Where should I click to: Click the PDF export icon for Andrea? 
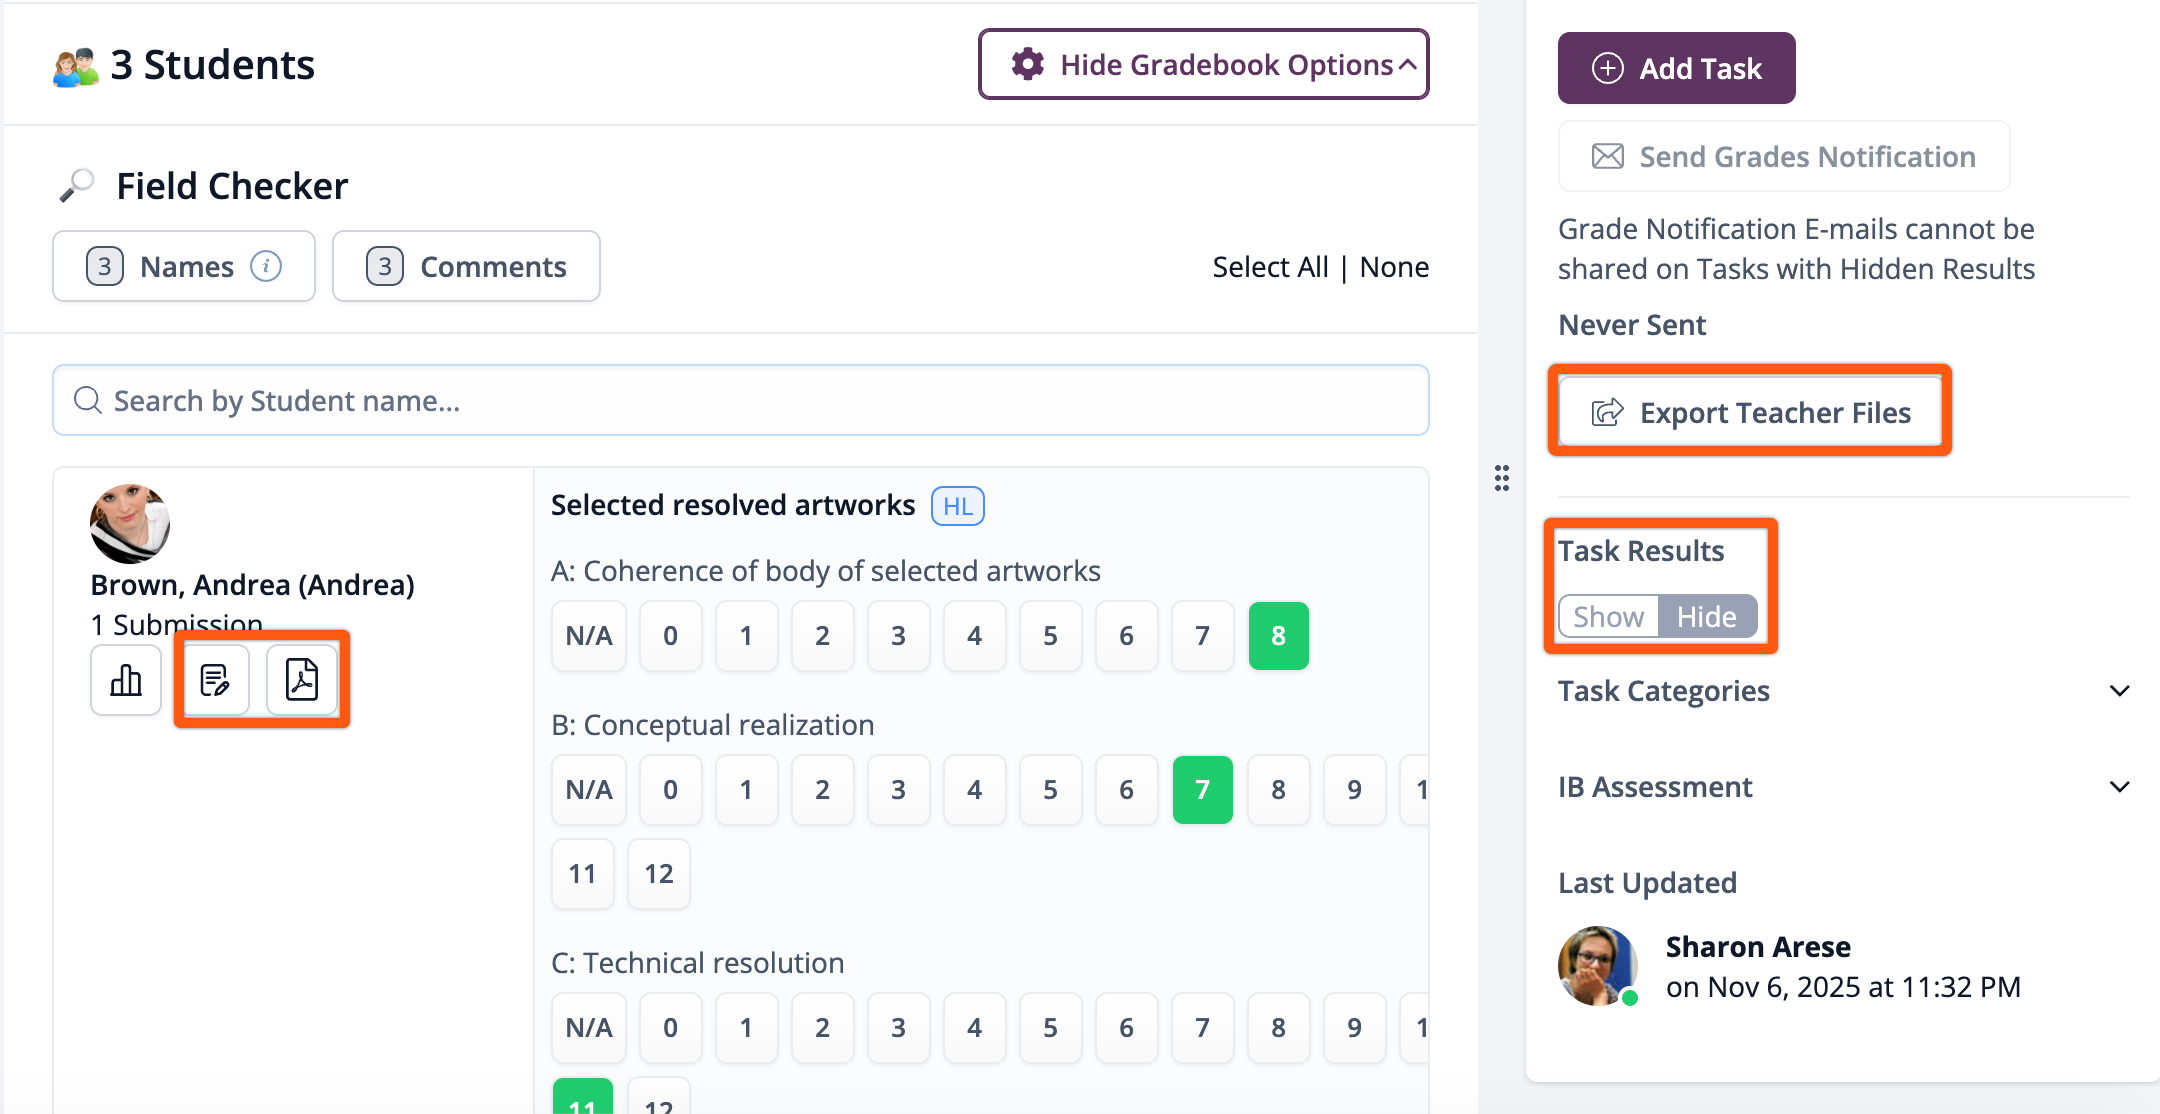[x=301, y=680]
